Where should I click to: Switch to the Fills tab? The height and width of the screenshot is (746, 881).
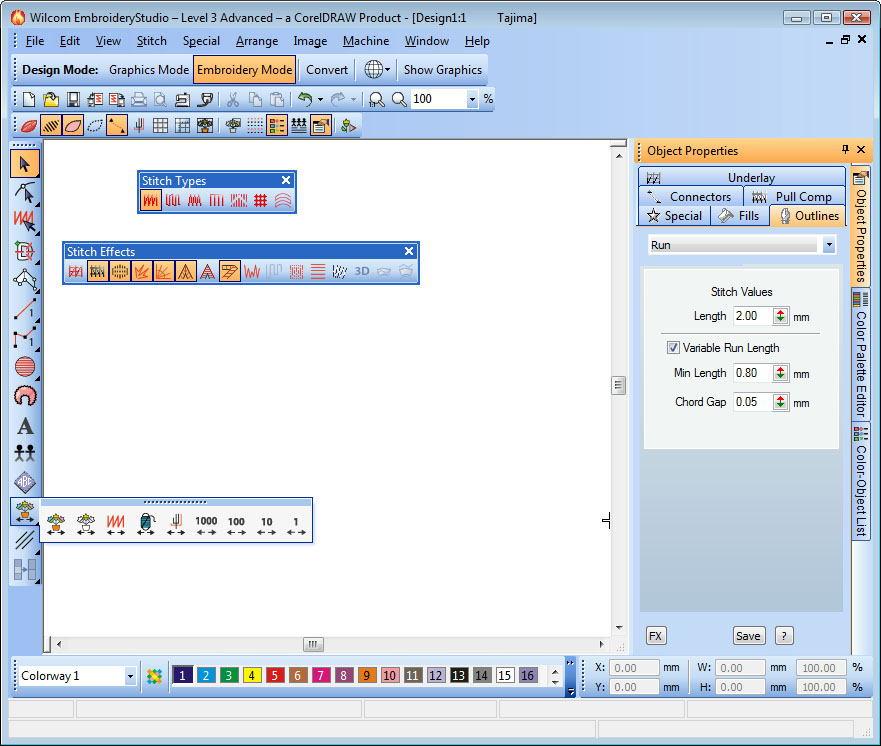click(x=739, y=216)
